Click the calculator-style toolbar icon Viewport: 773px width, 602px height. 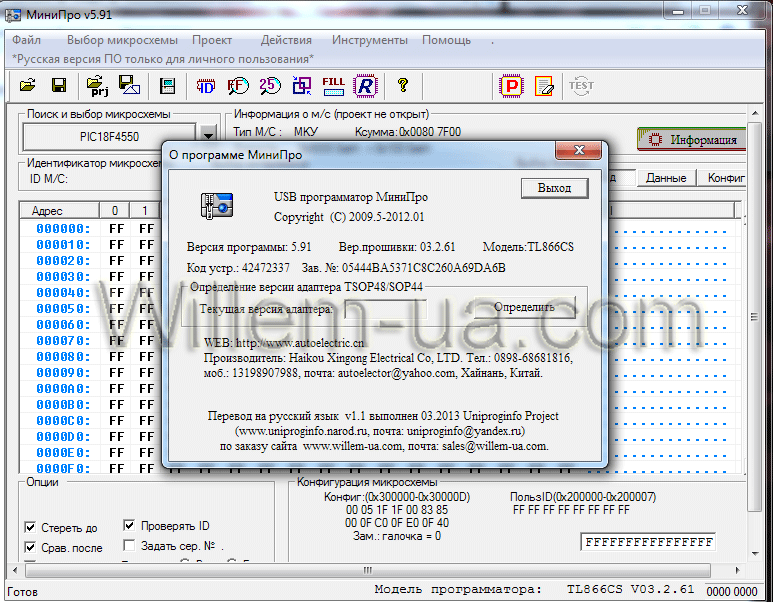click(x=168, y=86)
